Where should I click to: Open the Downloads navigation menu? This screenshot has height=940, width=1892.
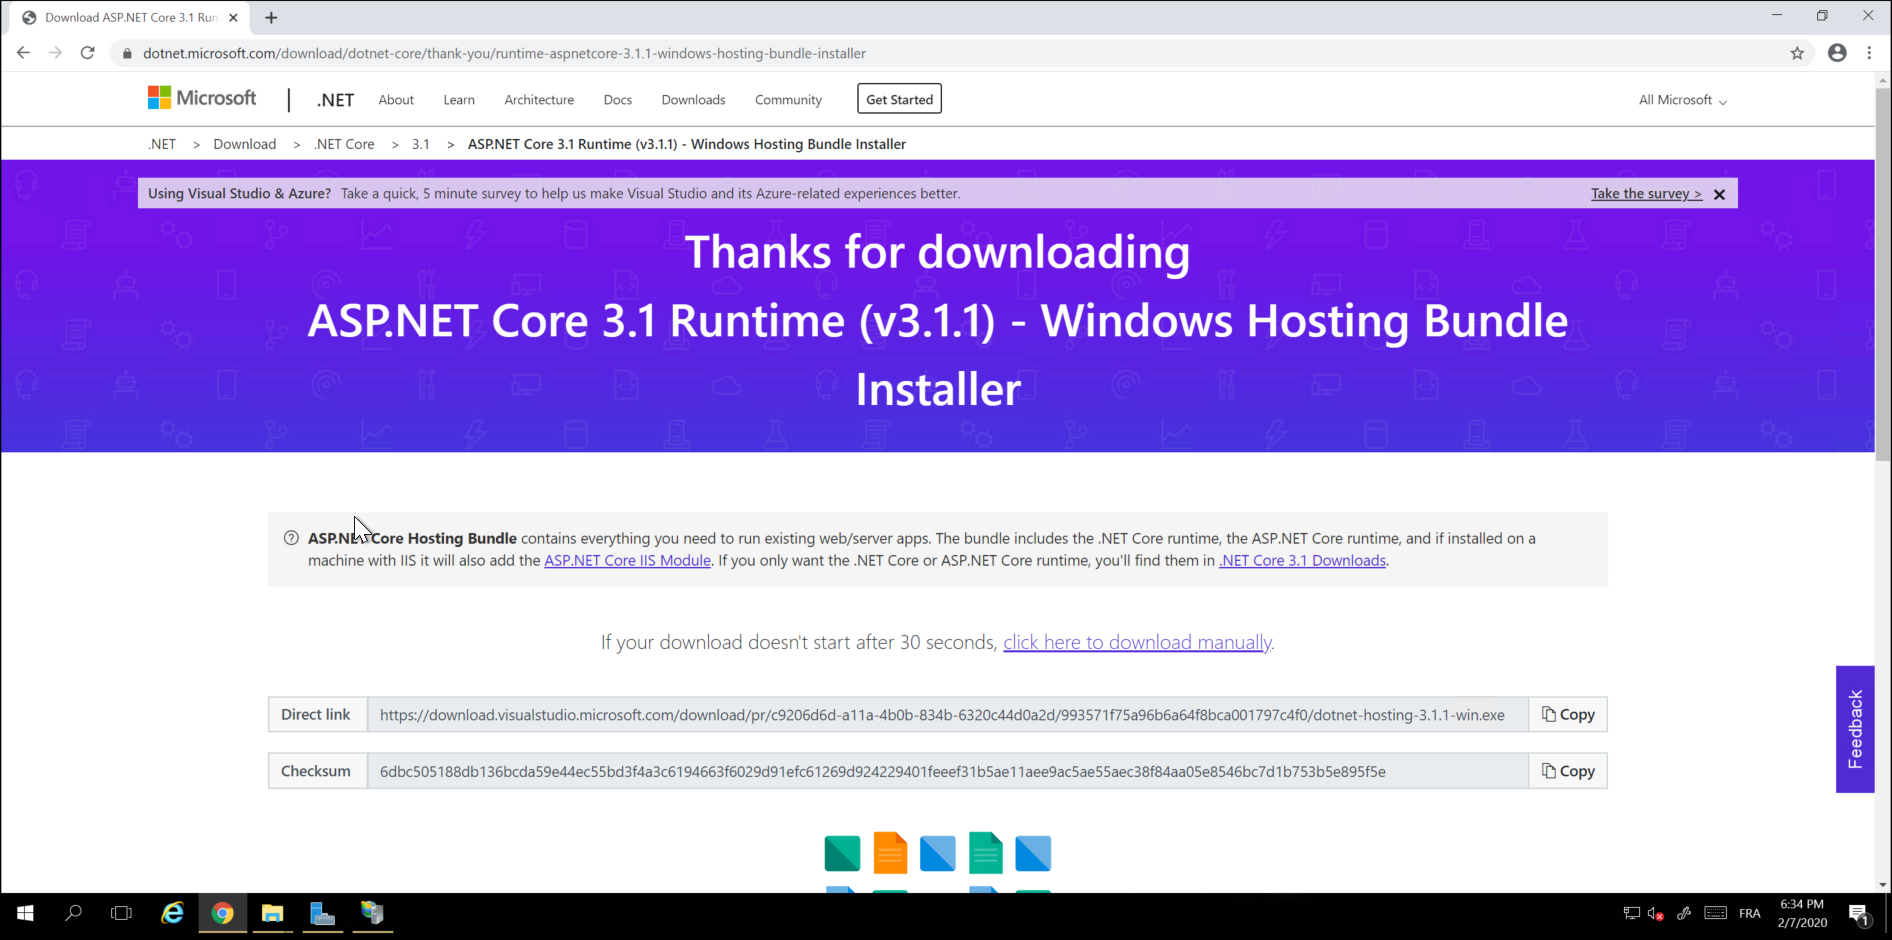(x=693, y=99)
